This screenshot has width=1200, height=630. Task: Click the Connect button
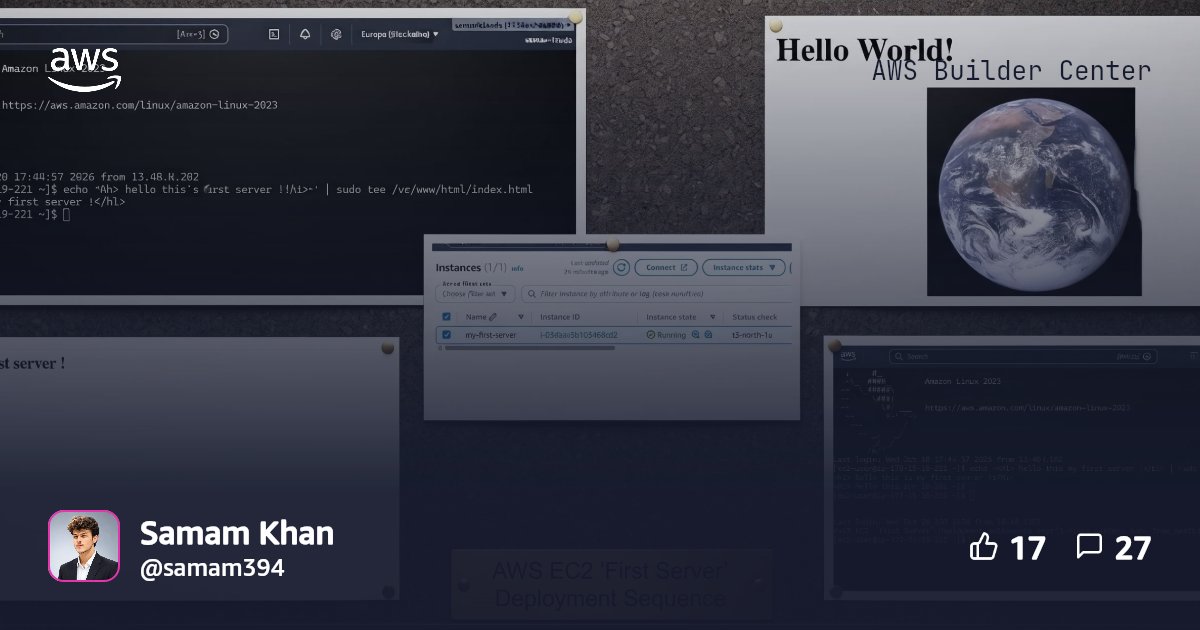[666, 268]
